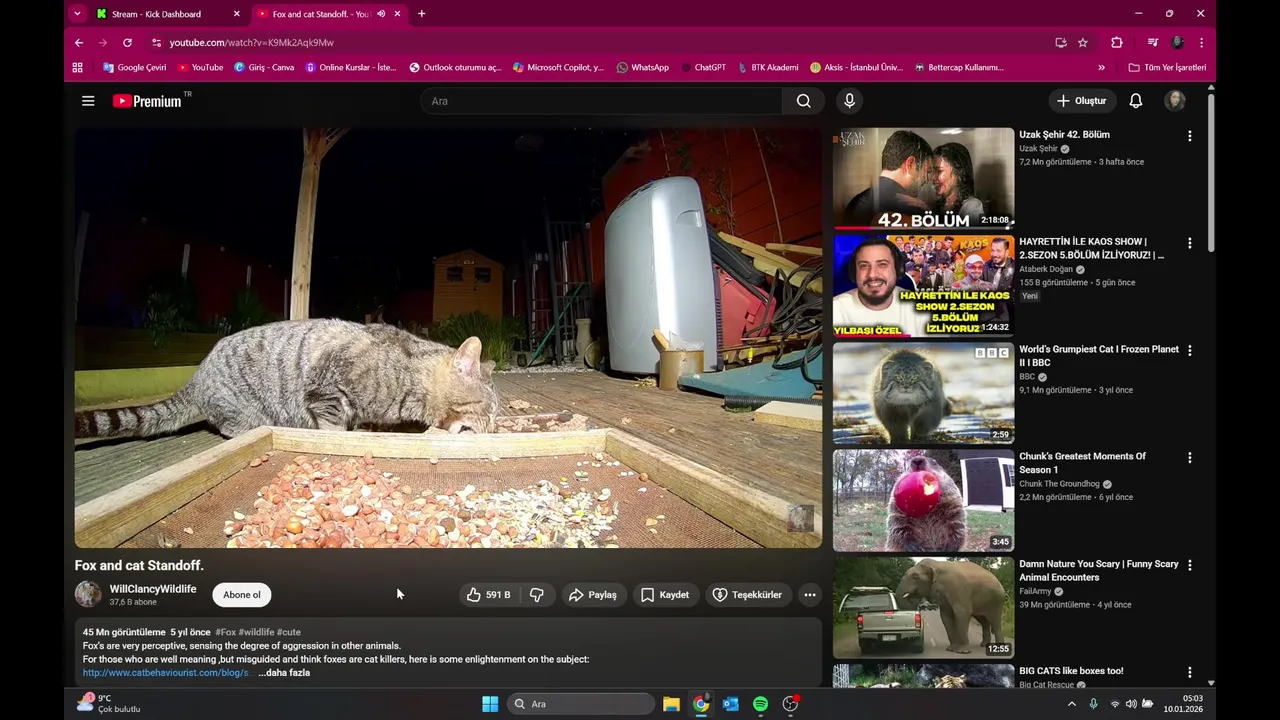1280x720 pixels.
Task: Open options for Uzak Şehir 42. Bölüm
Action: click(x=1189, y=136)
